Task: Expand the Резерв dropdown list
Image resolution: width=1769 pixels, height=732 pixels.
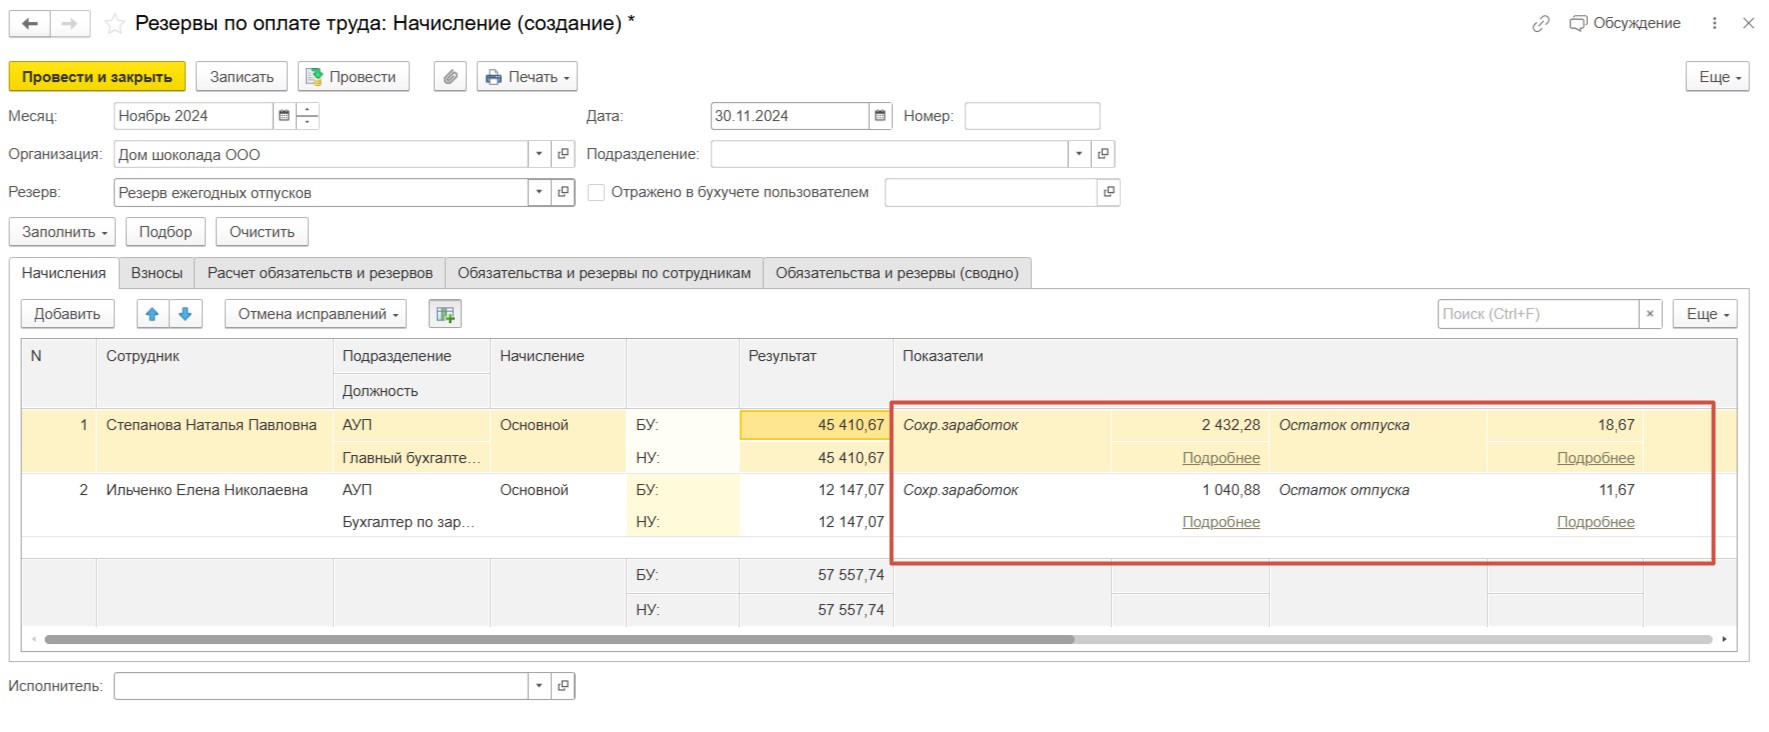Action: (x=539, y=192)
